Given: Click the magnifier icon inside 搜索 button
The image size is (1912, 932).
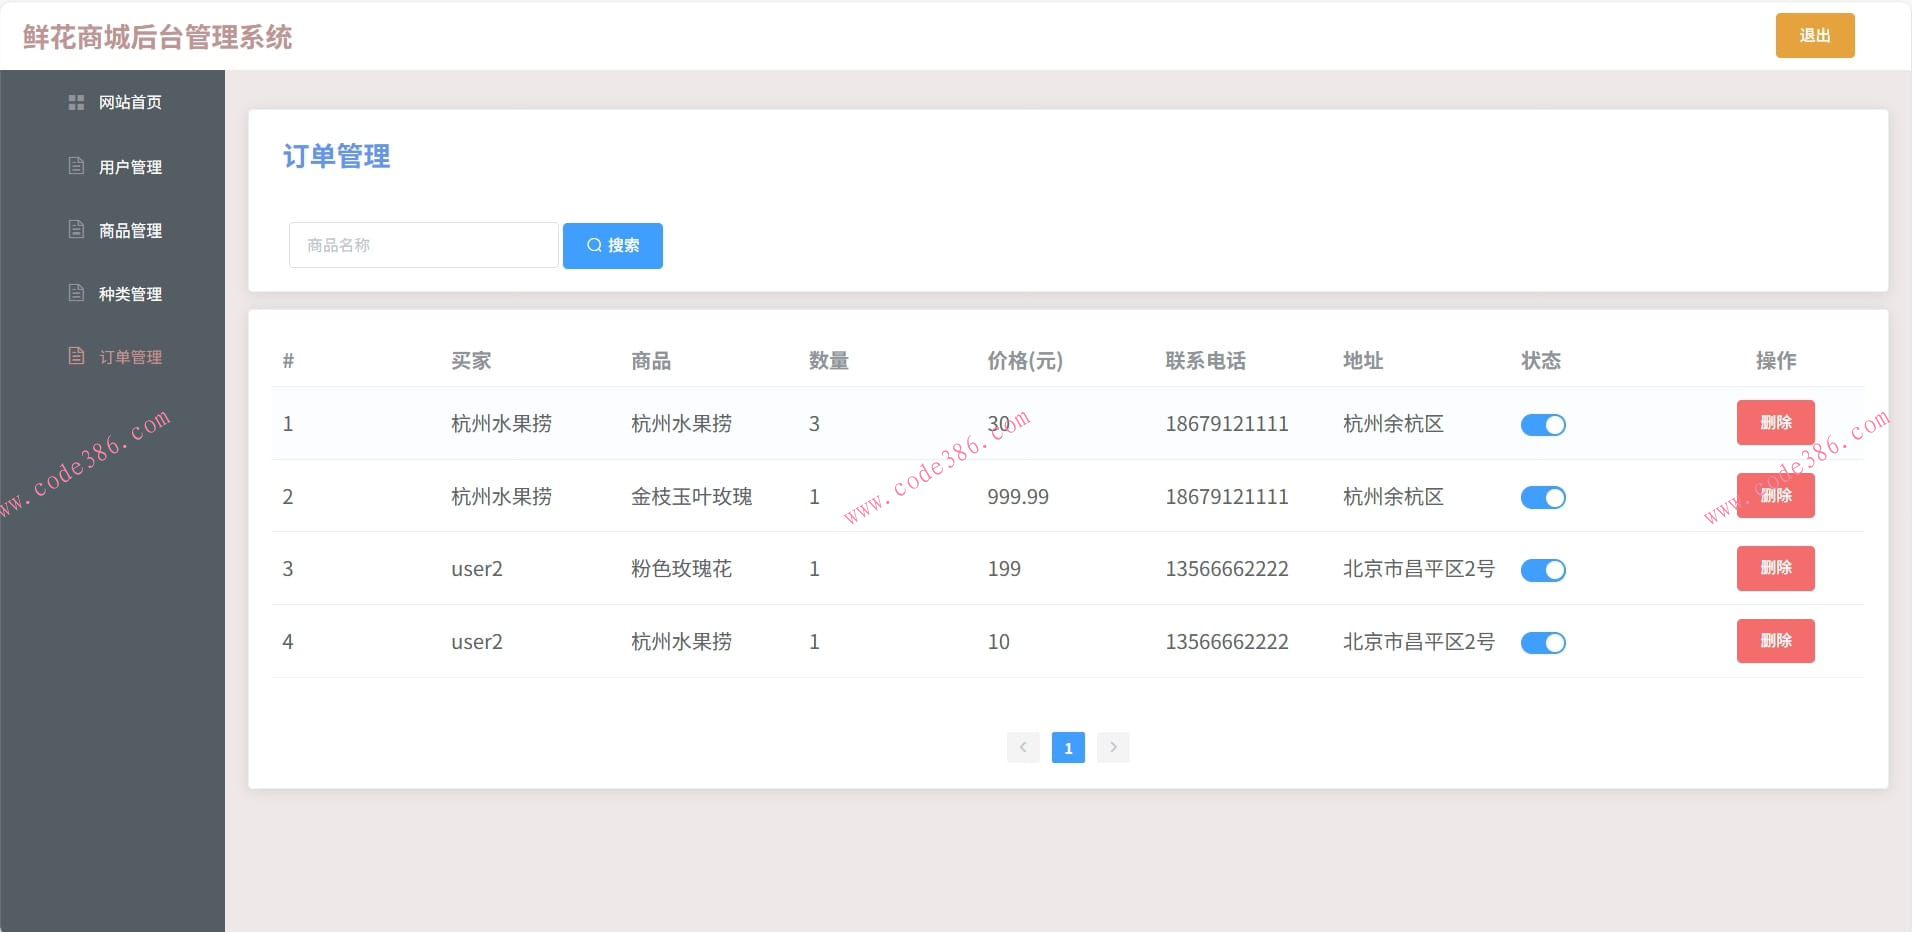Looking at the screenshot, I should pyautogui.click(x=594, y=245).
